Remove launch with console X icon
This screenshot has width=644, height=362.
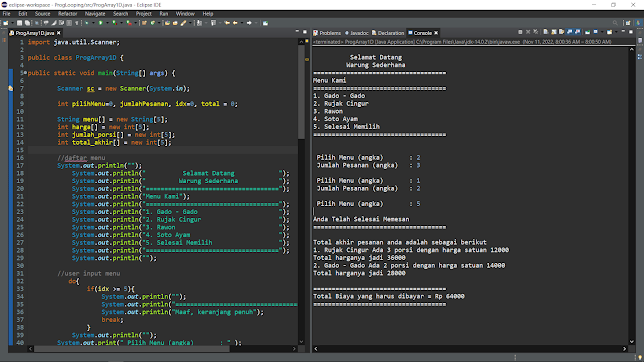528,32
